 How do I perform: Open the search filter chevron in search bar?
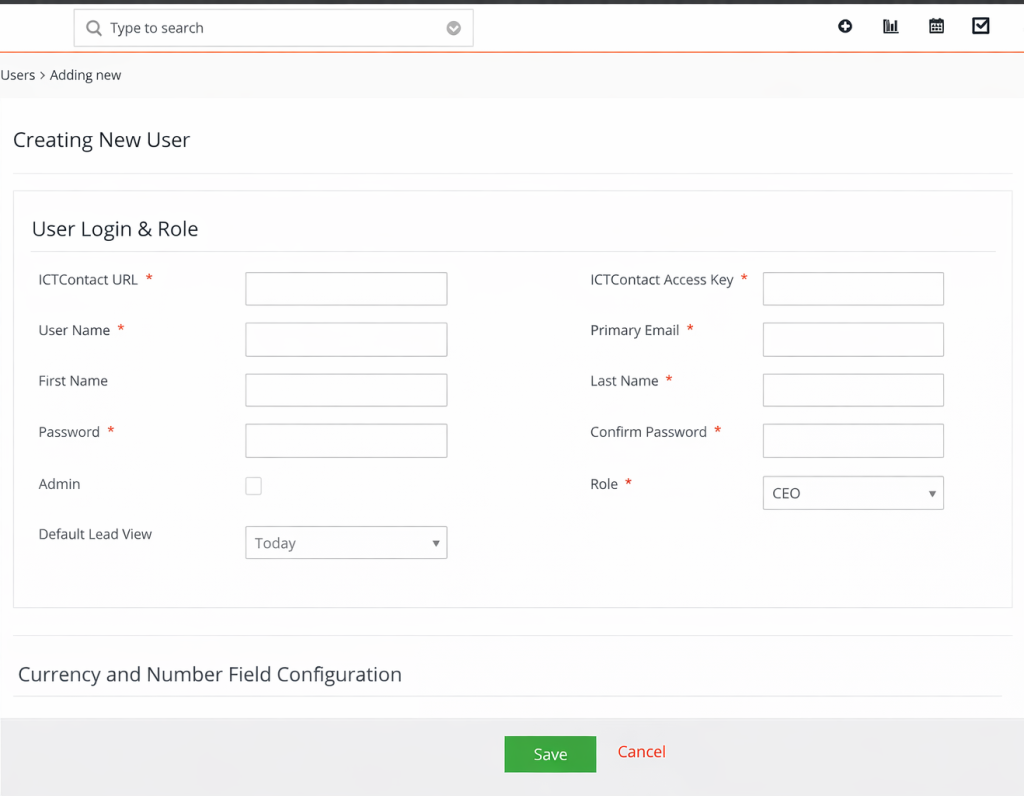coord(453,28)
